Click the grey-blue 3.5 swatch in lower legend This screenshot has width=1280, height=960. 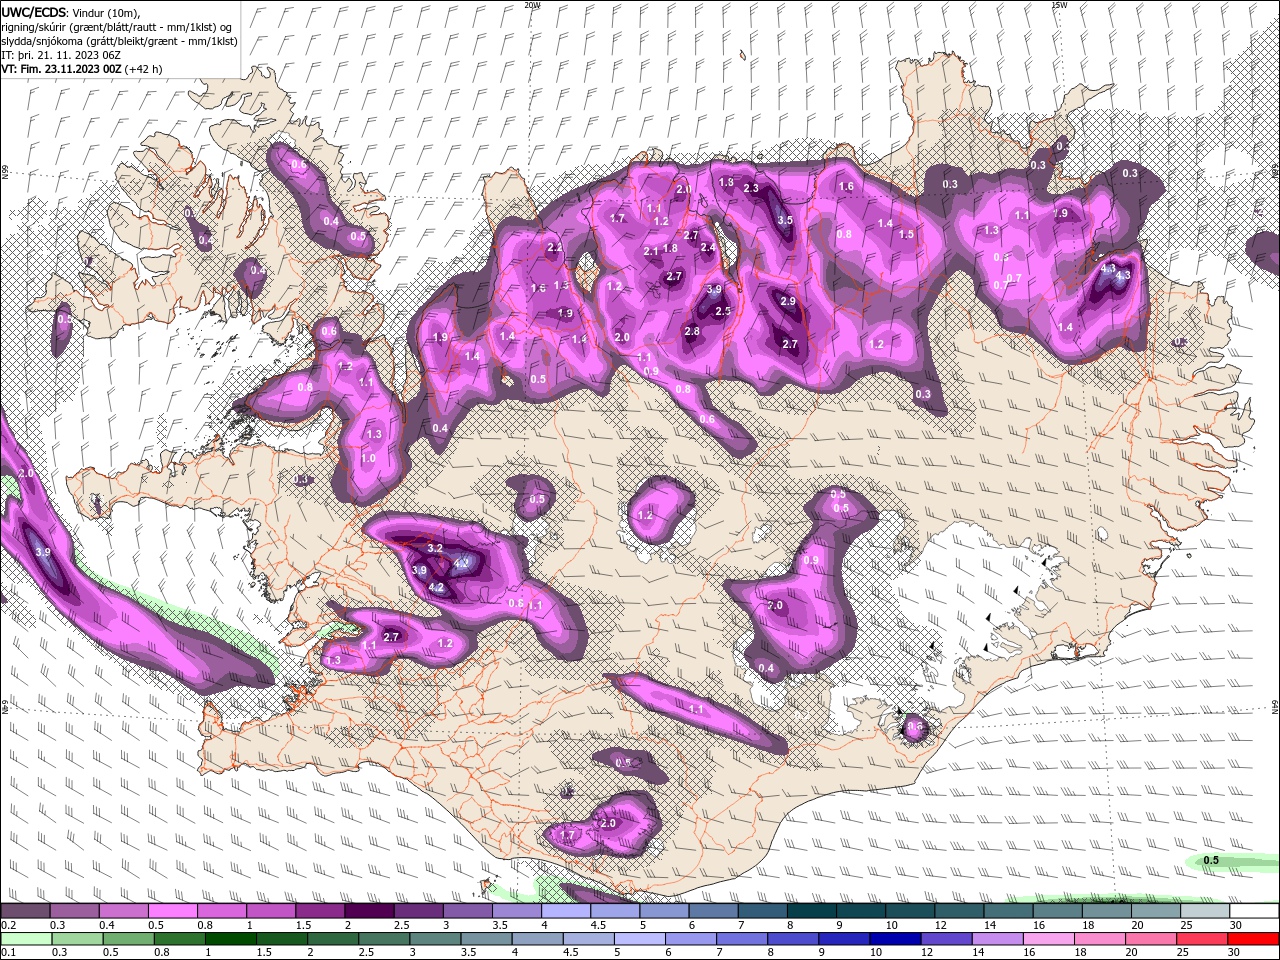[x=486, y=938]
